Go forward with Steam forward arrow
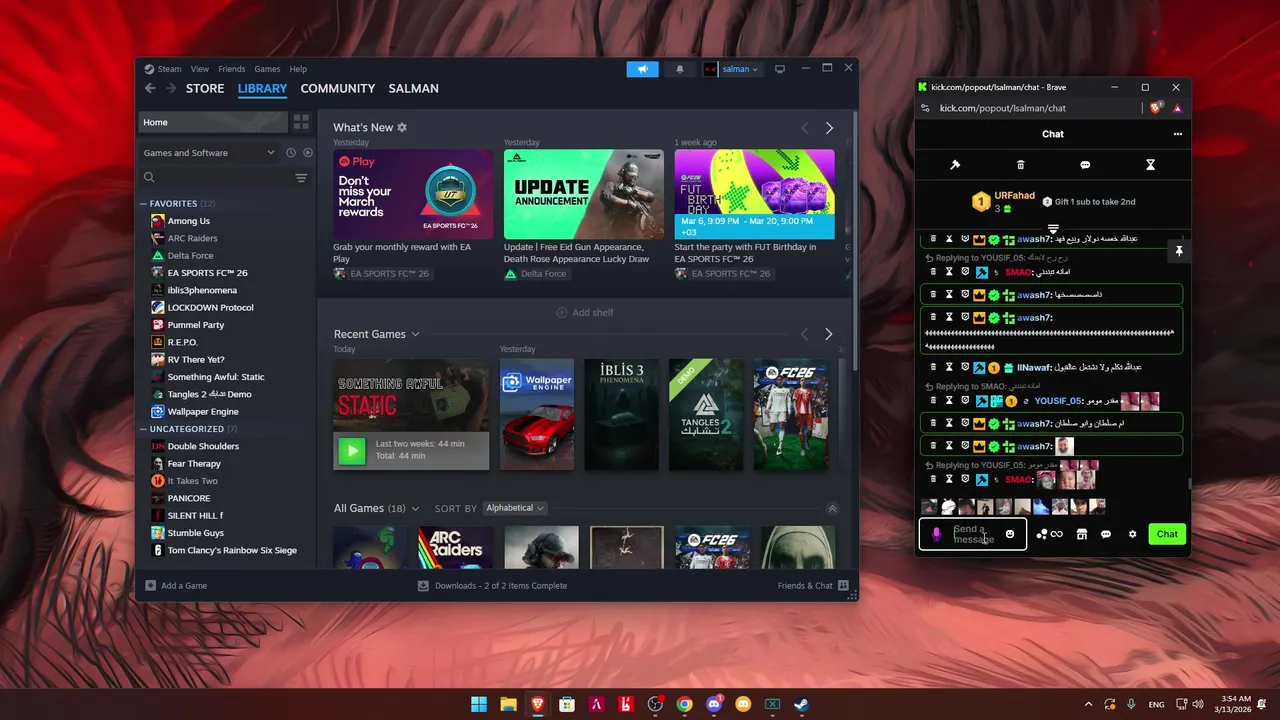This screenshot has height=720, width=1280. click(171, 88)
